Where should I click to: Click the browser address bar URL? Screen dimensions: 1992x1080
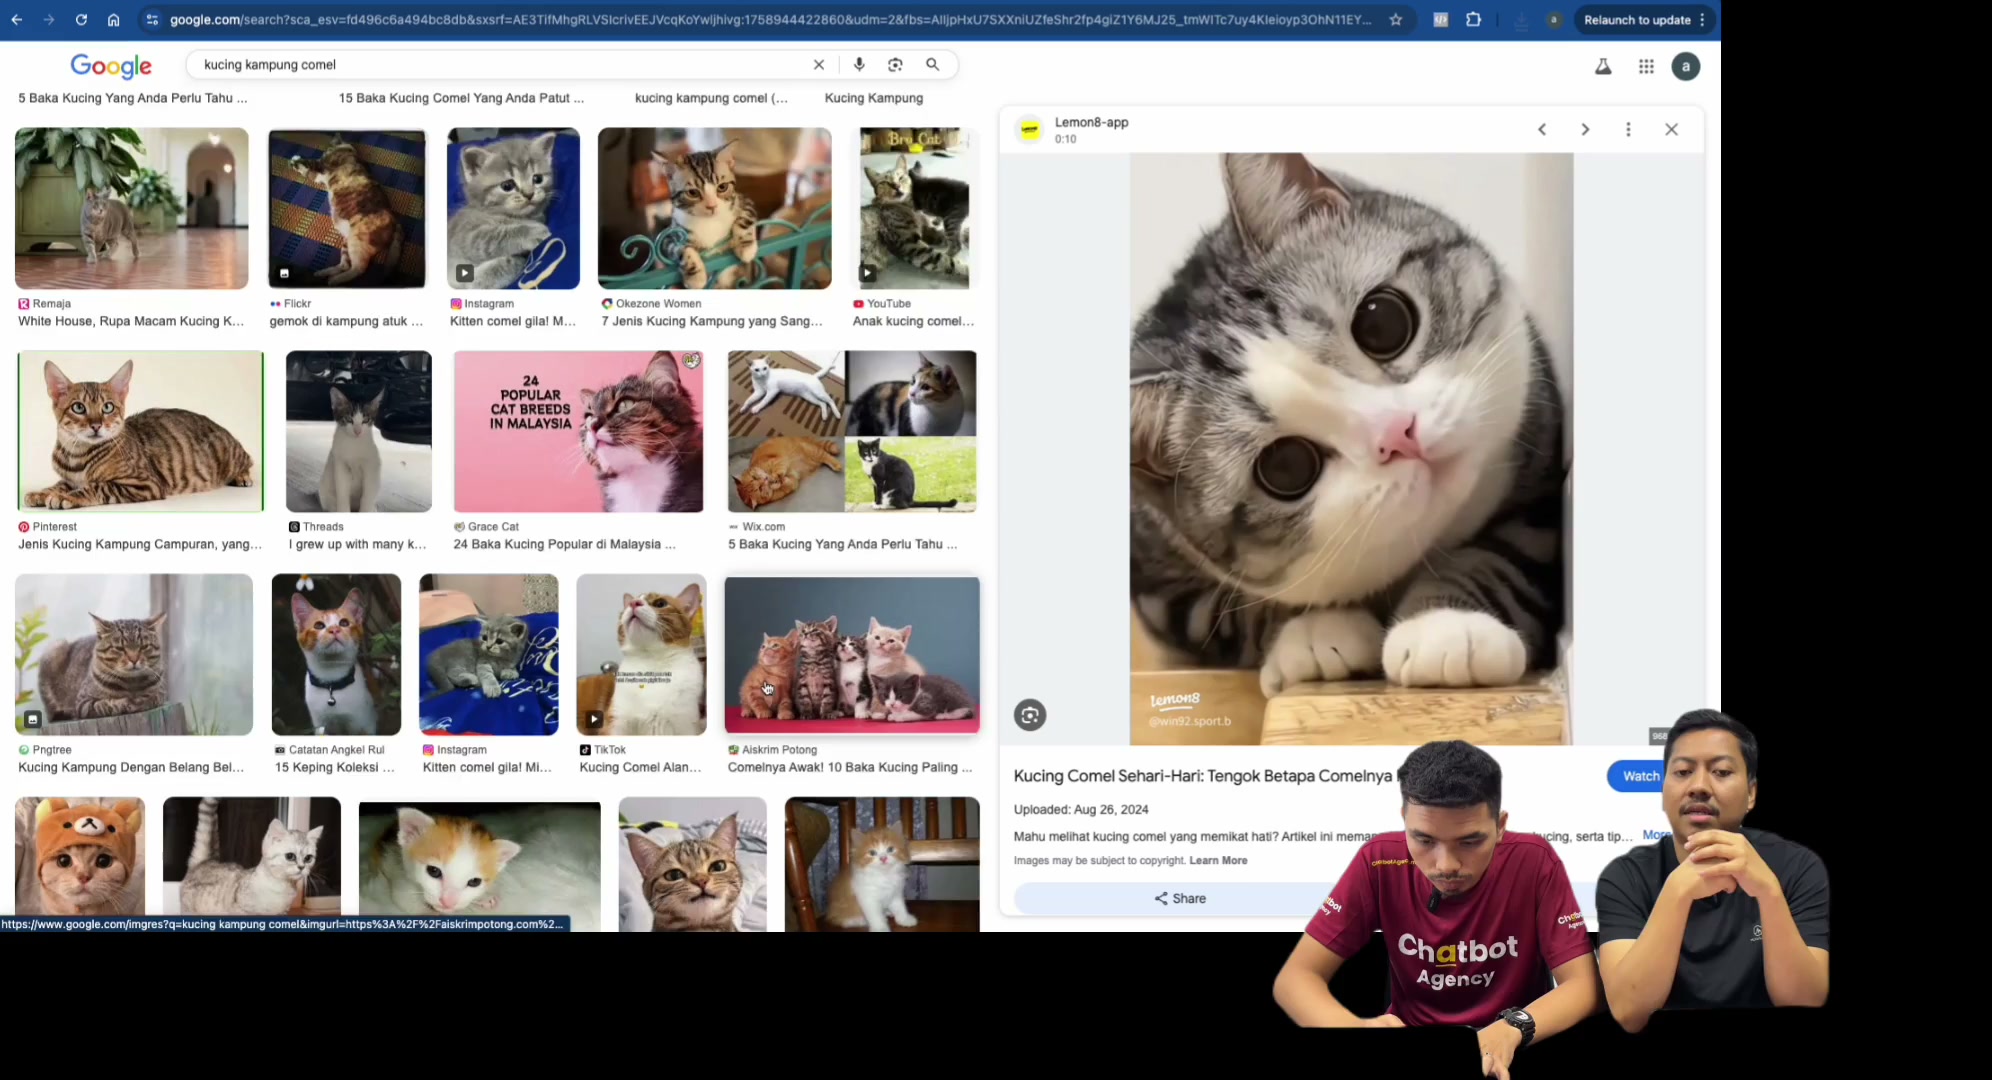coord(770,20)
